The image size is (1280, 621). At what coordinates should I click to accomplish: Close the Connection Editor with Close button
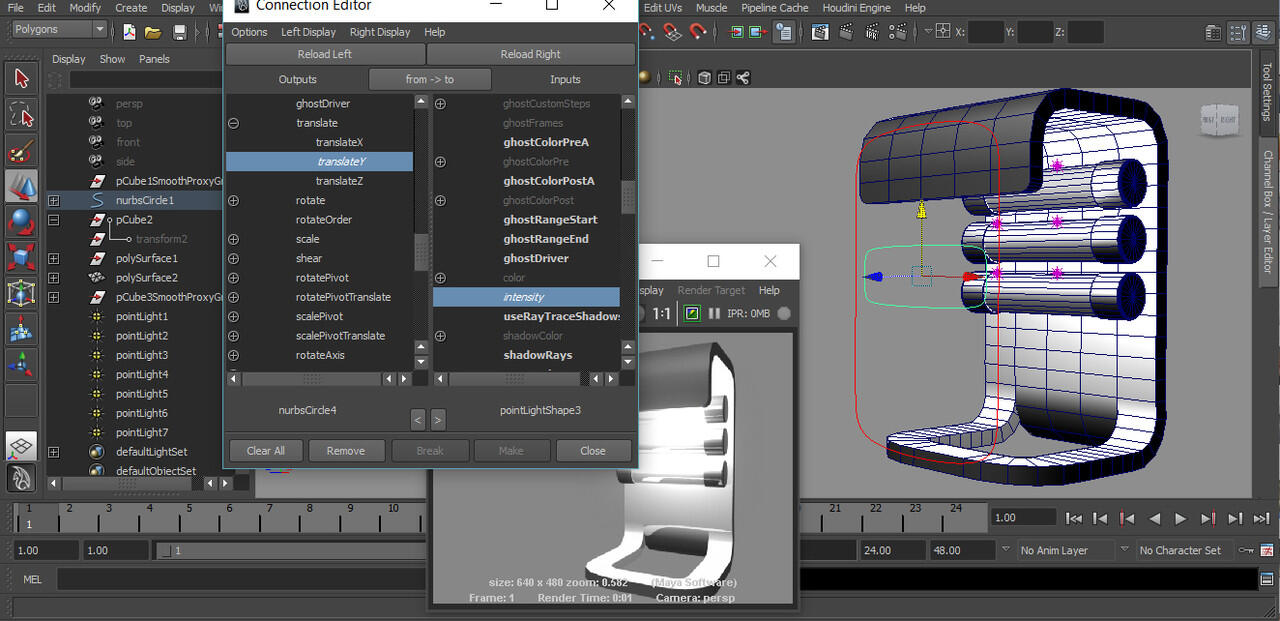[x=593, y=451]
